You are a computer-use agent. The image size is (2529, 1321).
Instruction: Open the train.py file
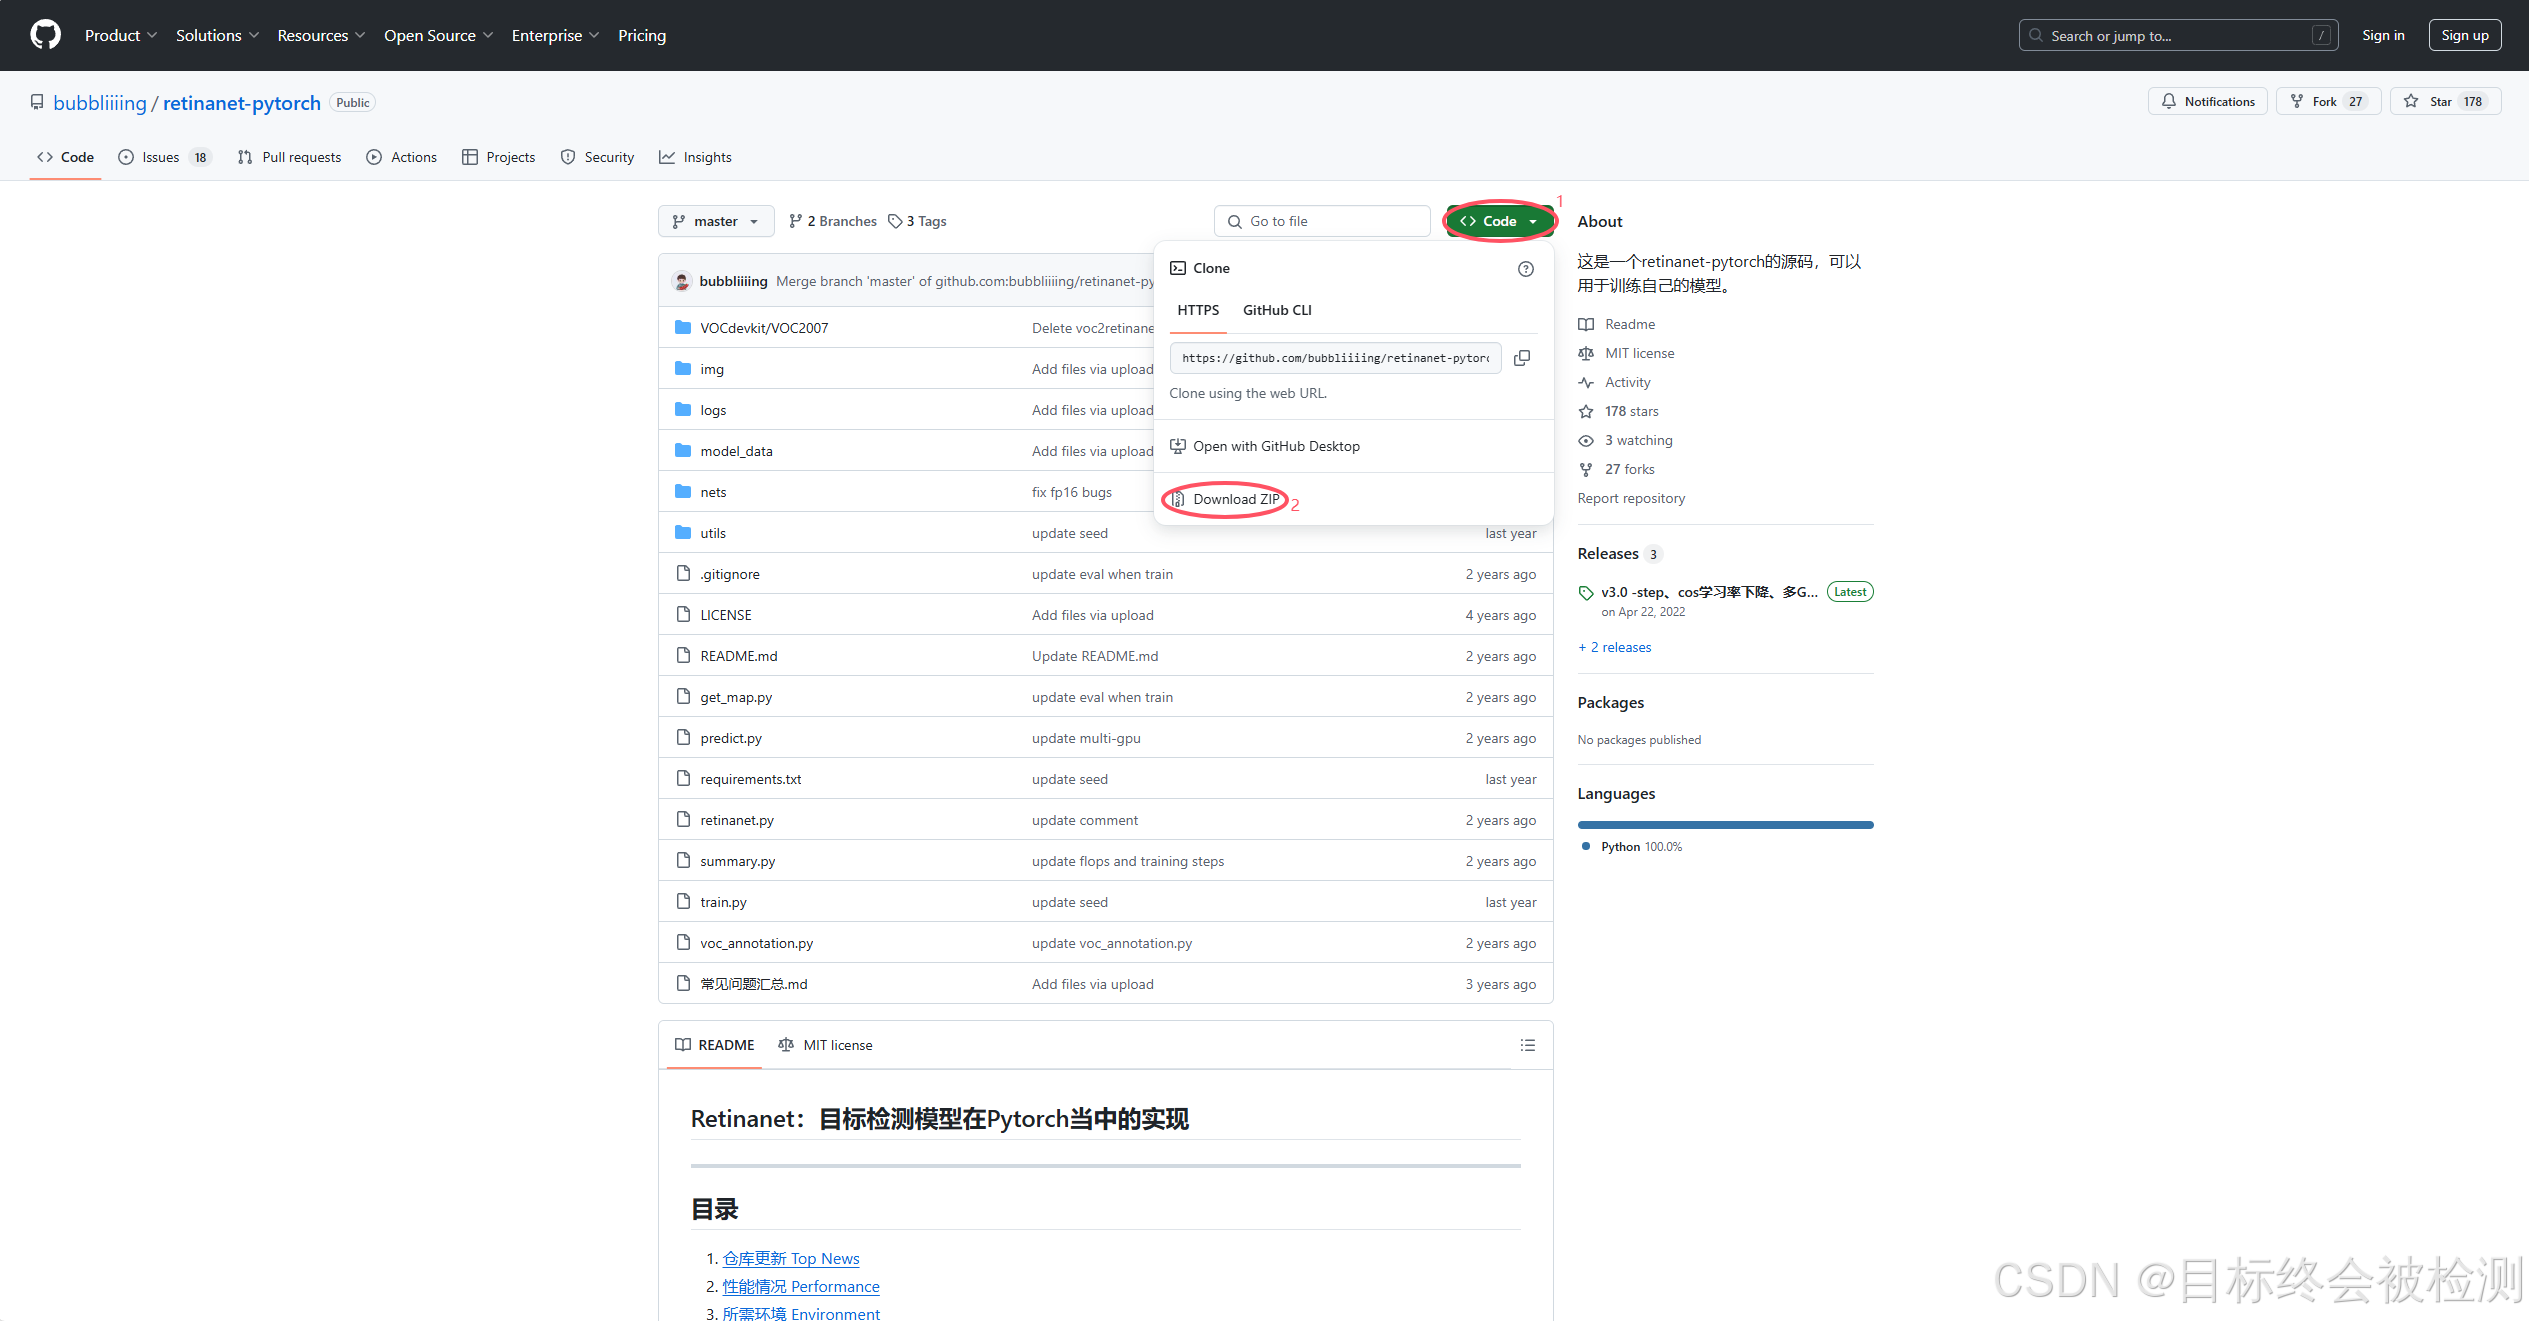(723, 902)
